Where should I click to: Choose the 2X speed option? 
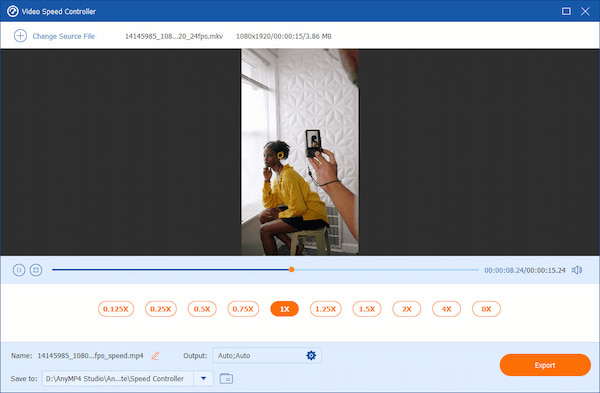(407, 309)
